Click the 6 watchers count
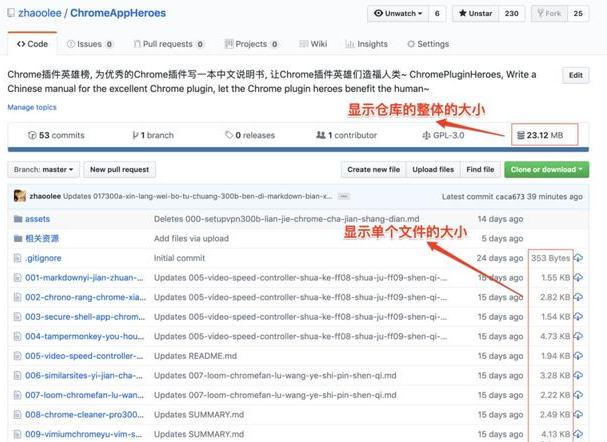Screen dimensions: 607x442 click(x=437, y=14)
